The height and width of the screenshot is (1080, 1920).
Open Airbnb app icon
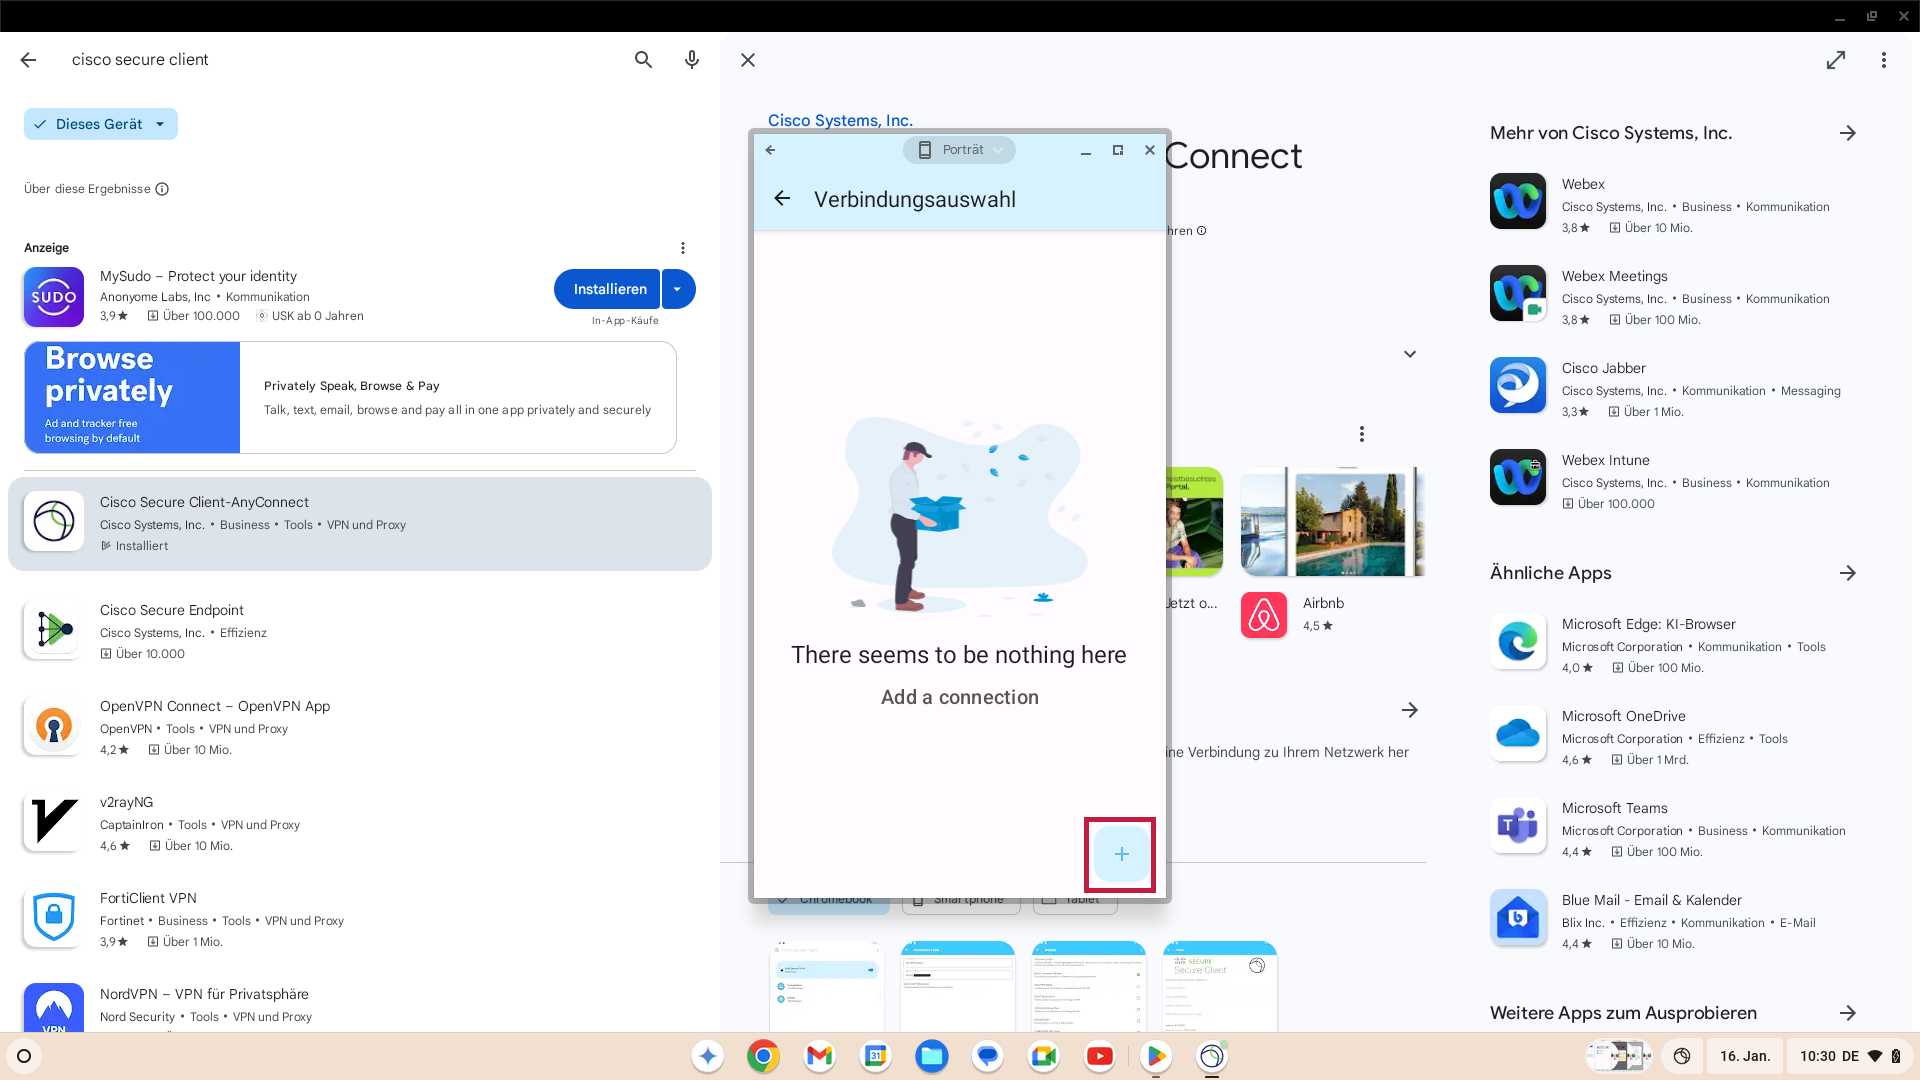click(1264, 614)
